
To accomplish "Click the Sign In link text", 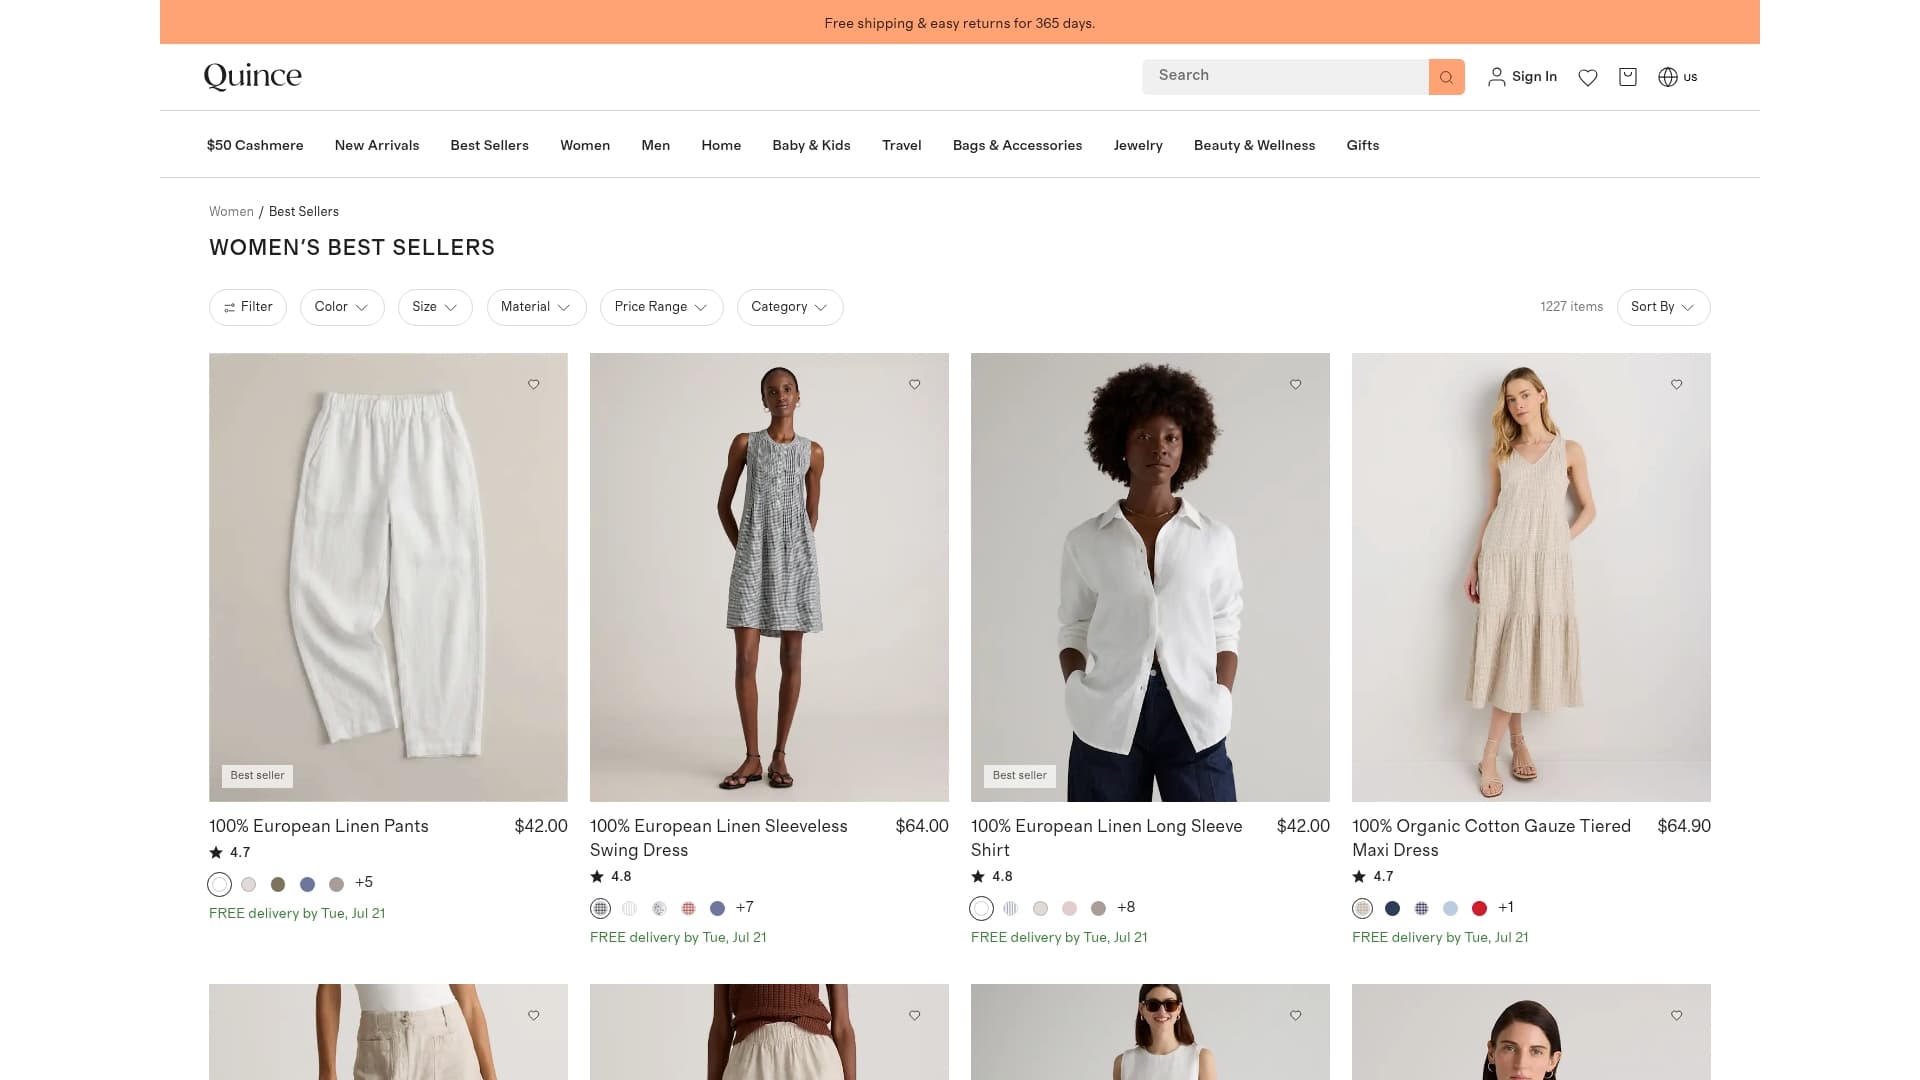I will (x=1534, y=77).
